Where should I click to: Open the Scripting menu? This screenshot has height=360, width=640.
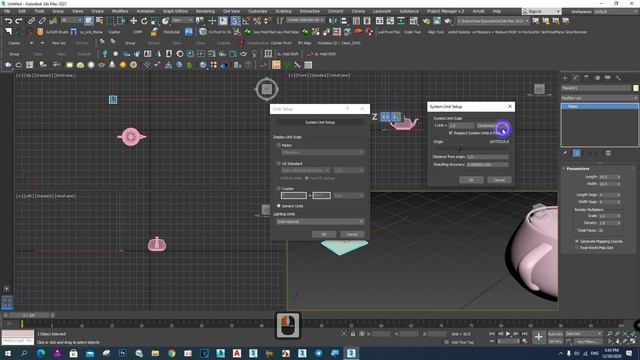(283, 11)
